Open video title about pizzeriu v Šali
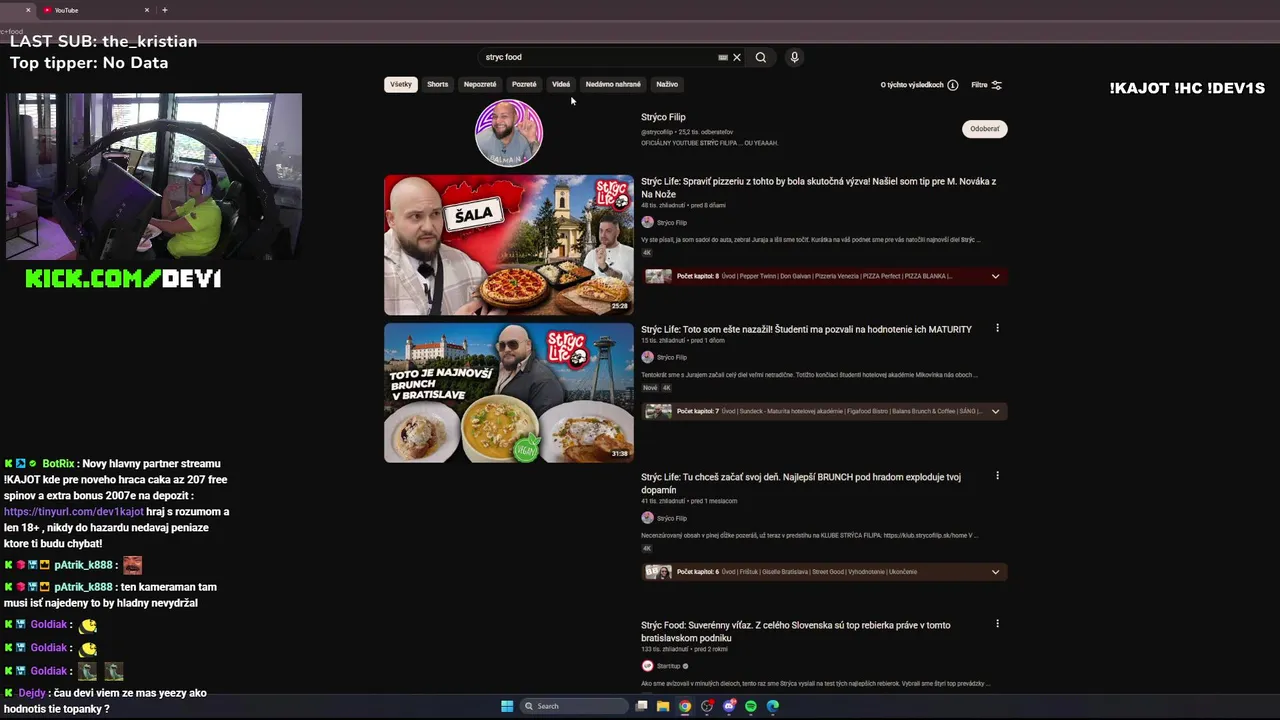Screen dimensions: 1280x720 [x=818, y=188]
